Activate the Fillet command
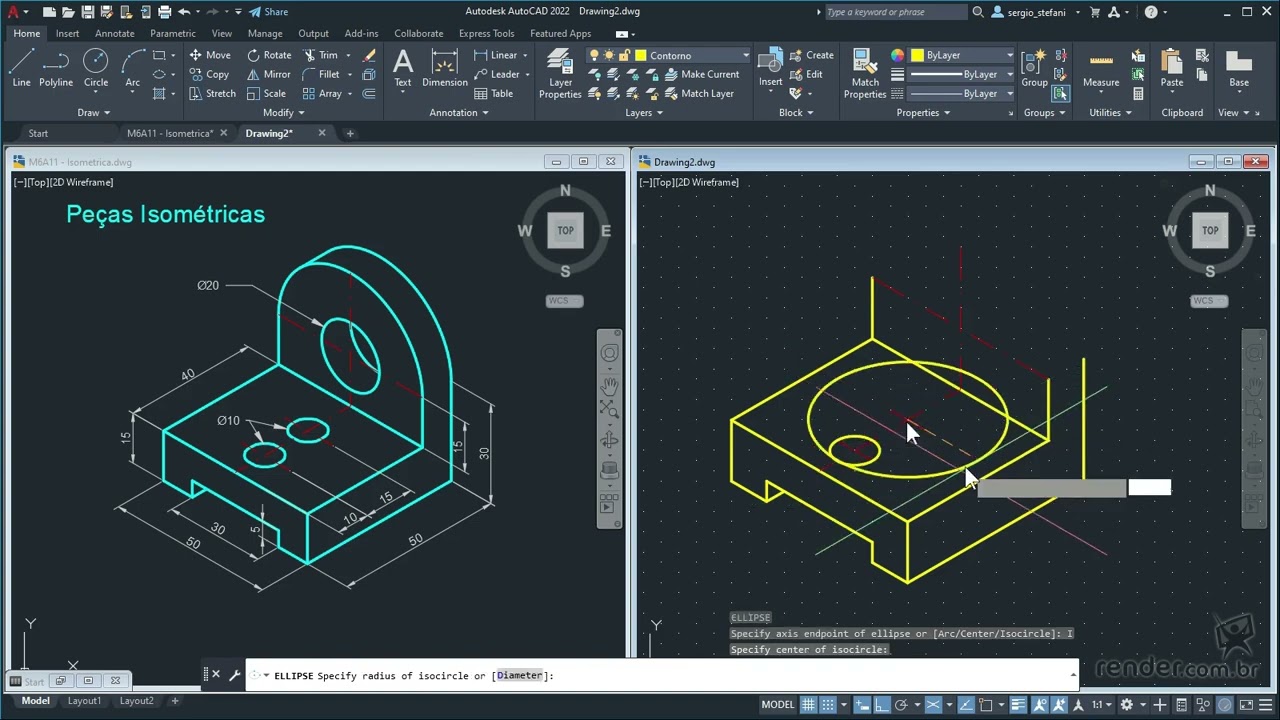This screenshot has width=1280, height=720. 321,74
